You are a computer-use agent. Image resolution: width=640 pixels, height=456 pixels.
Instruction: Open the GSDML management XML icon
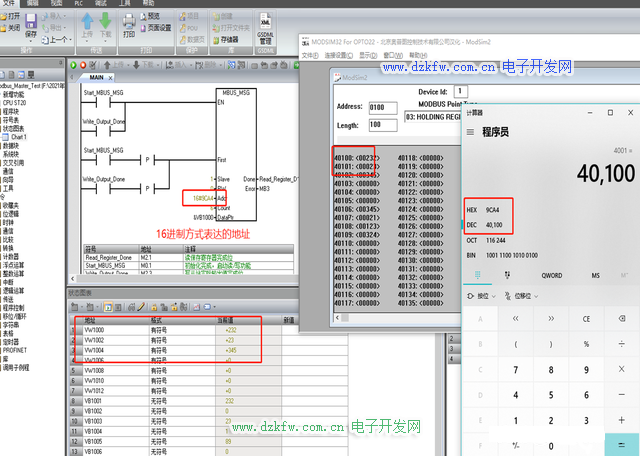265,22
